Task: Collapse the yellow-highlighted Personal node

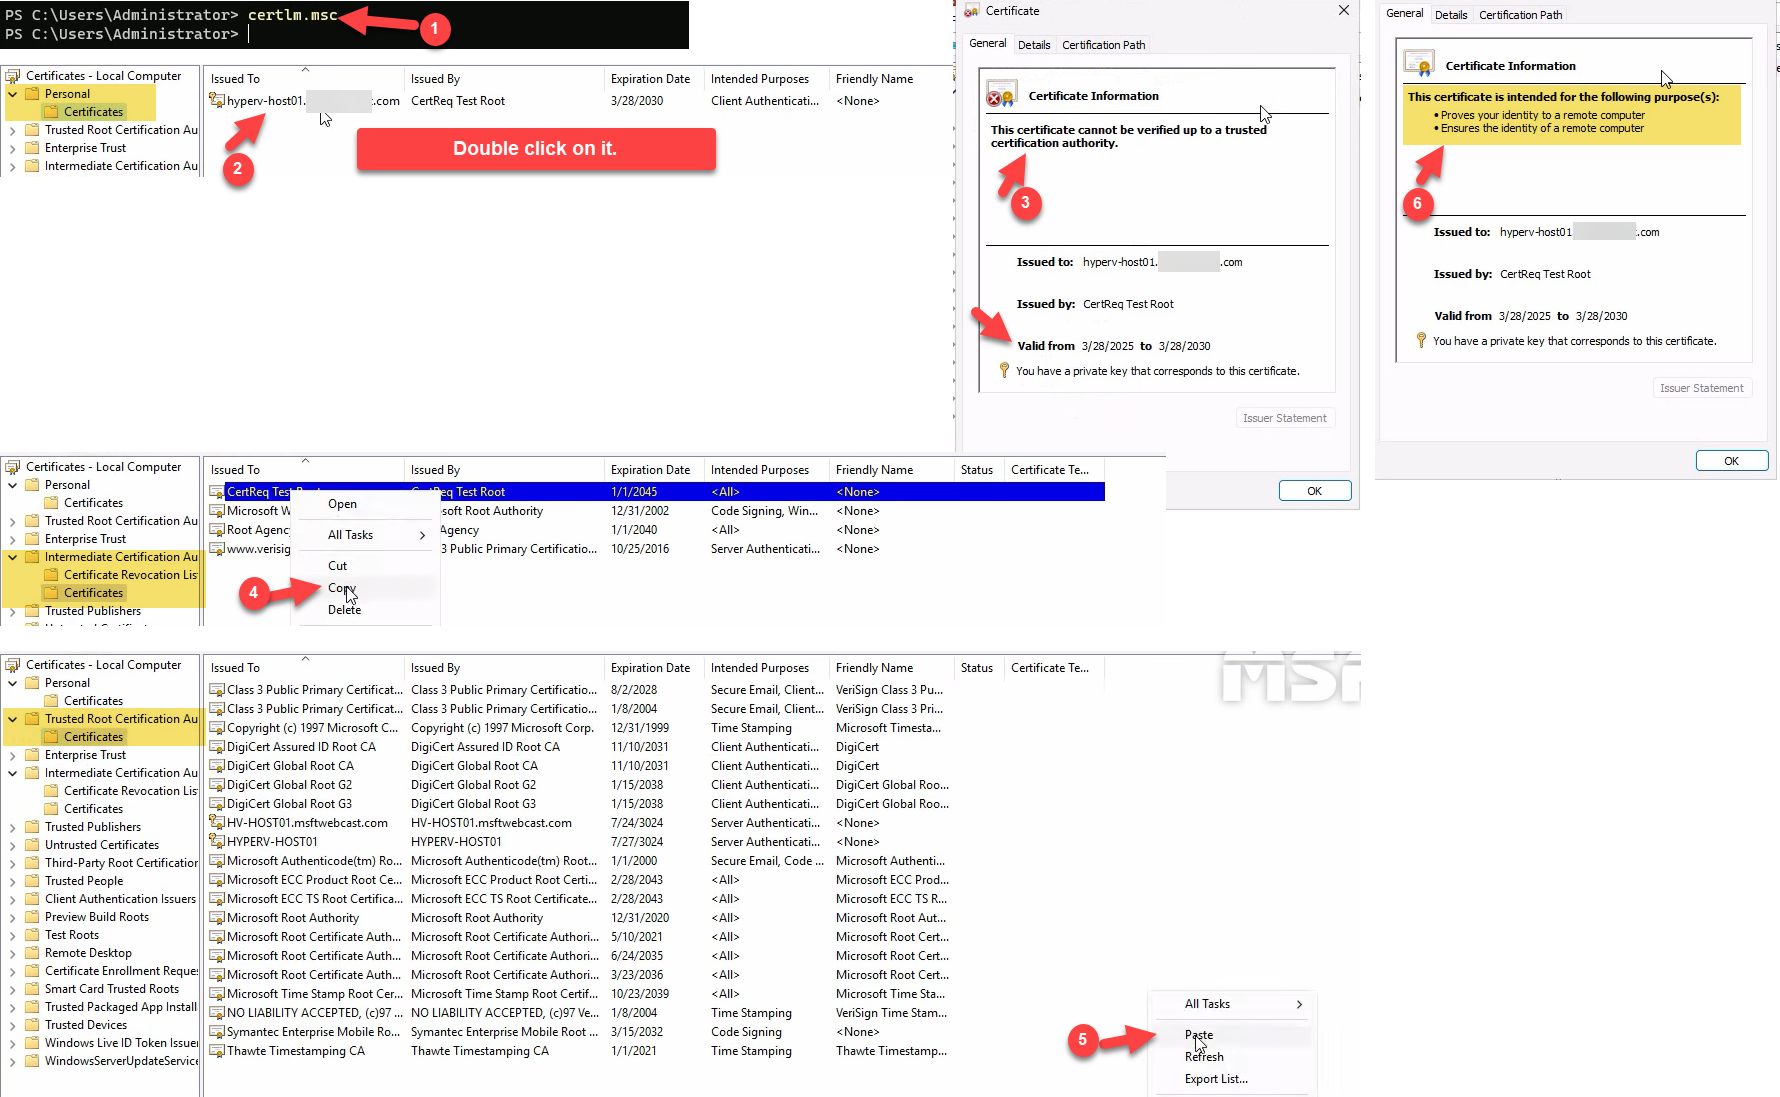Action: pos(12,94)
